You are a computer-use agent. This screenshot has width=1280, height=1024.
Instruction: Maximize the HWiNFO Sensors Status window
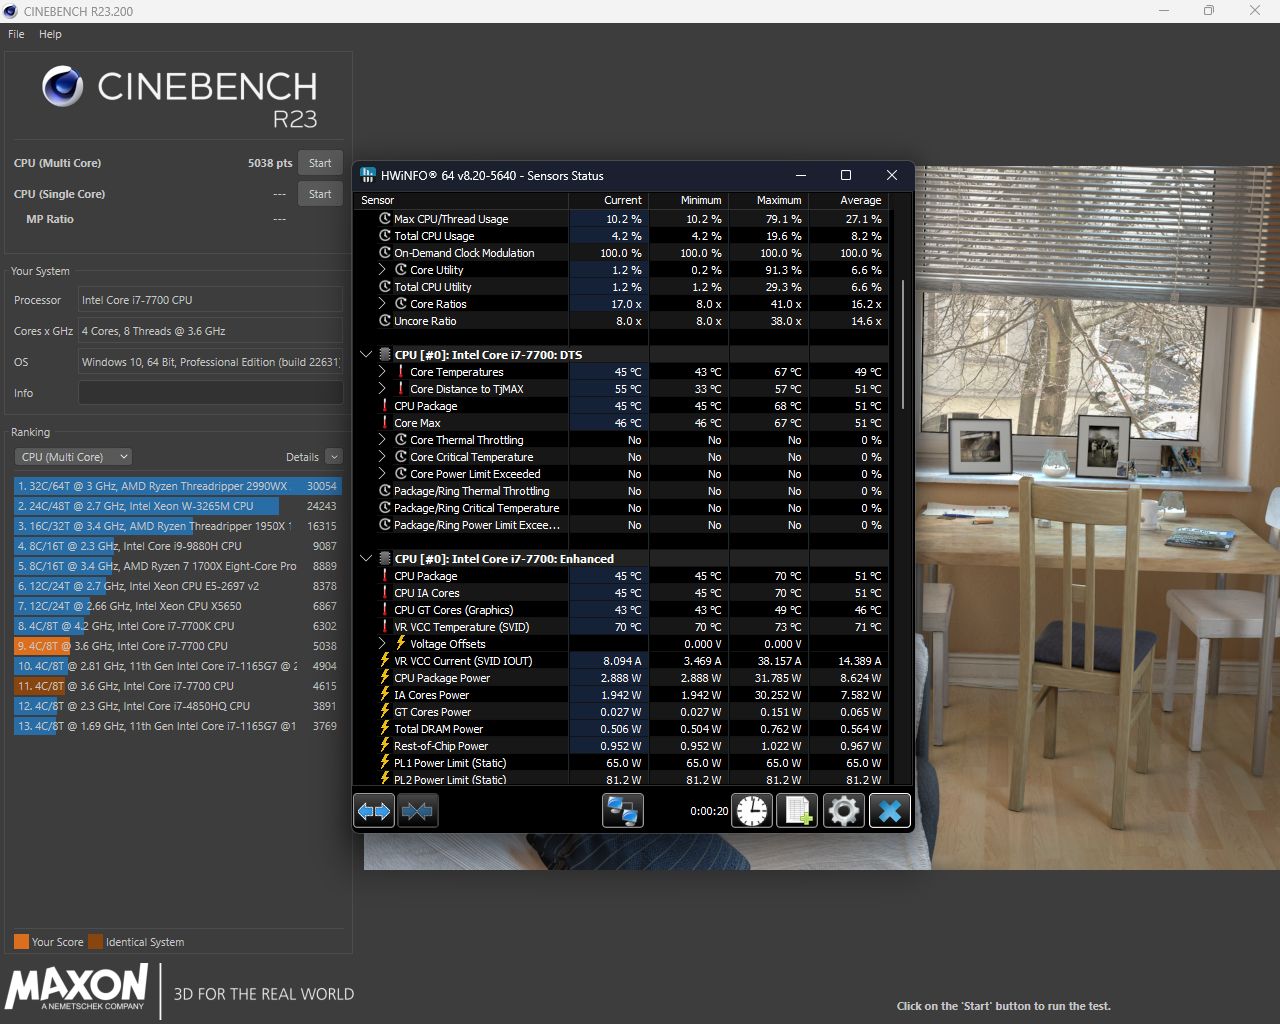coord(845,175)
